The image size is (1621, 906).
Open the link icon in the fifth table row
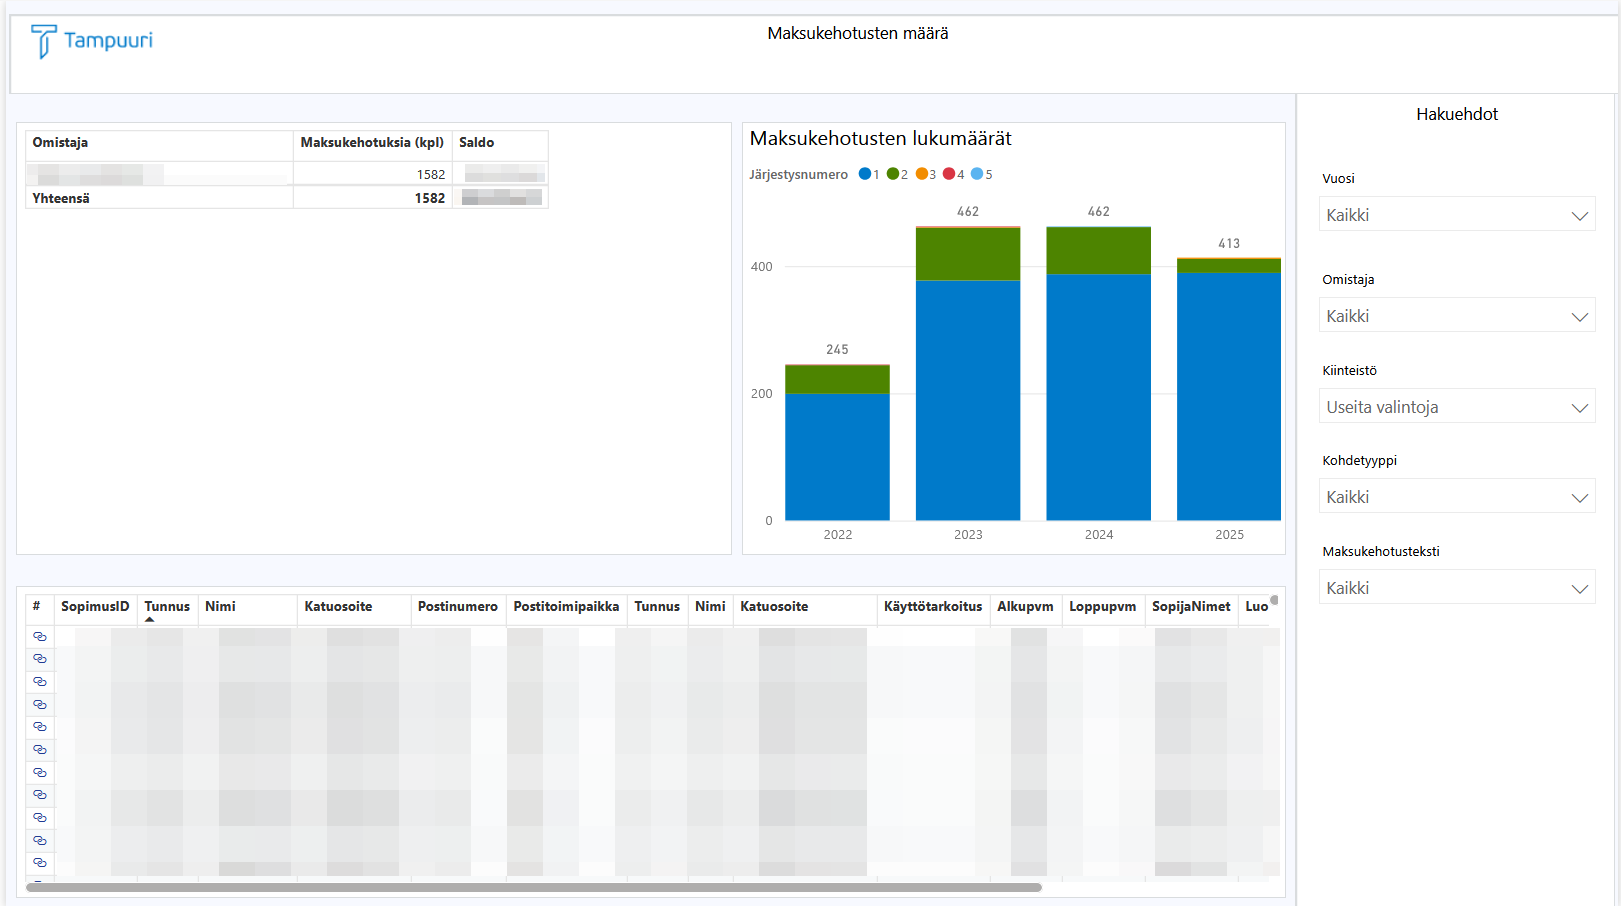[x=40, y=727]
